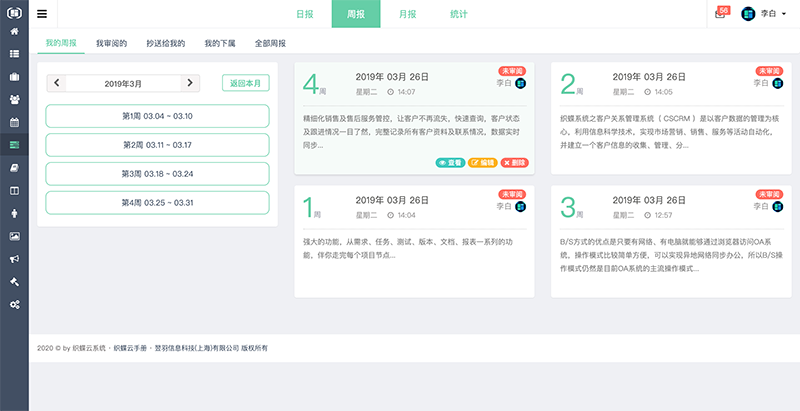Toggle the hamburger menu button

42,14
